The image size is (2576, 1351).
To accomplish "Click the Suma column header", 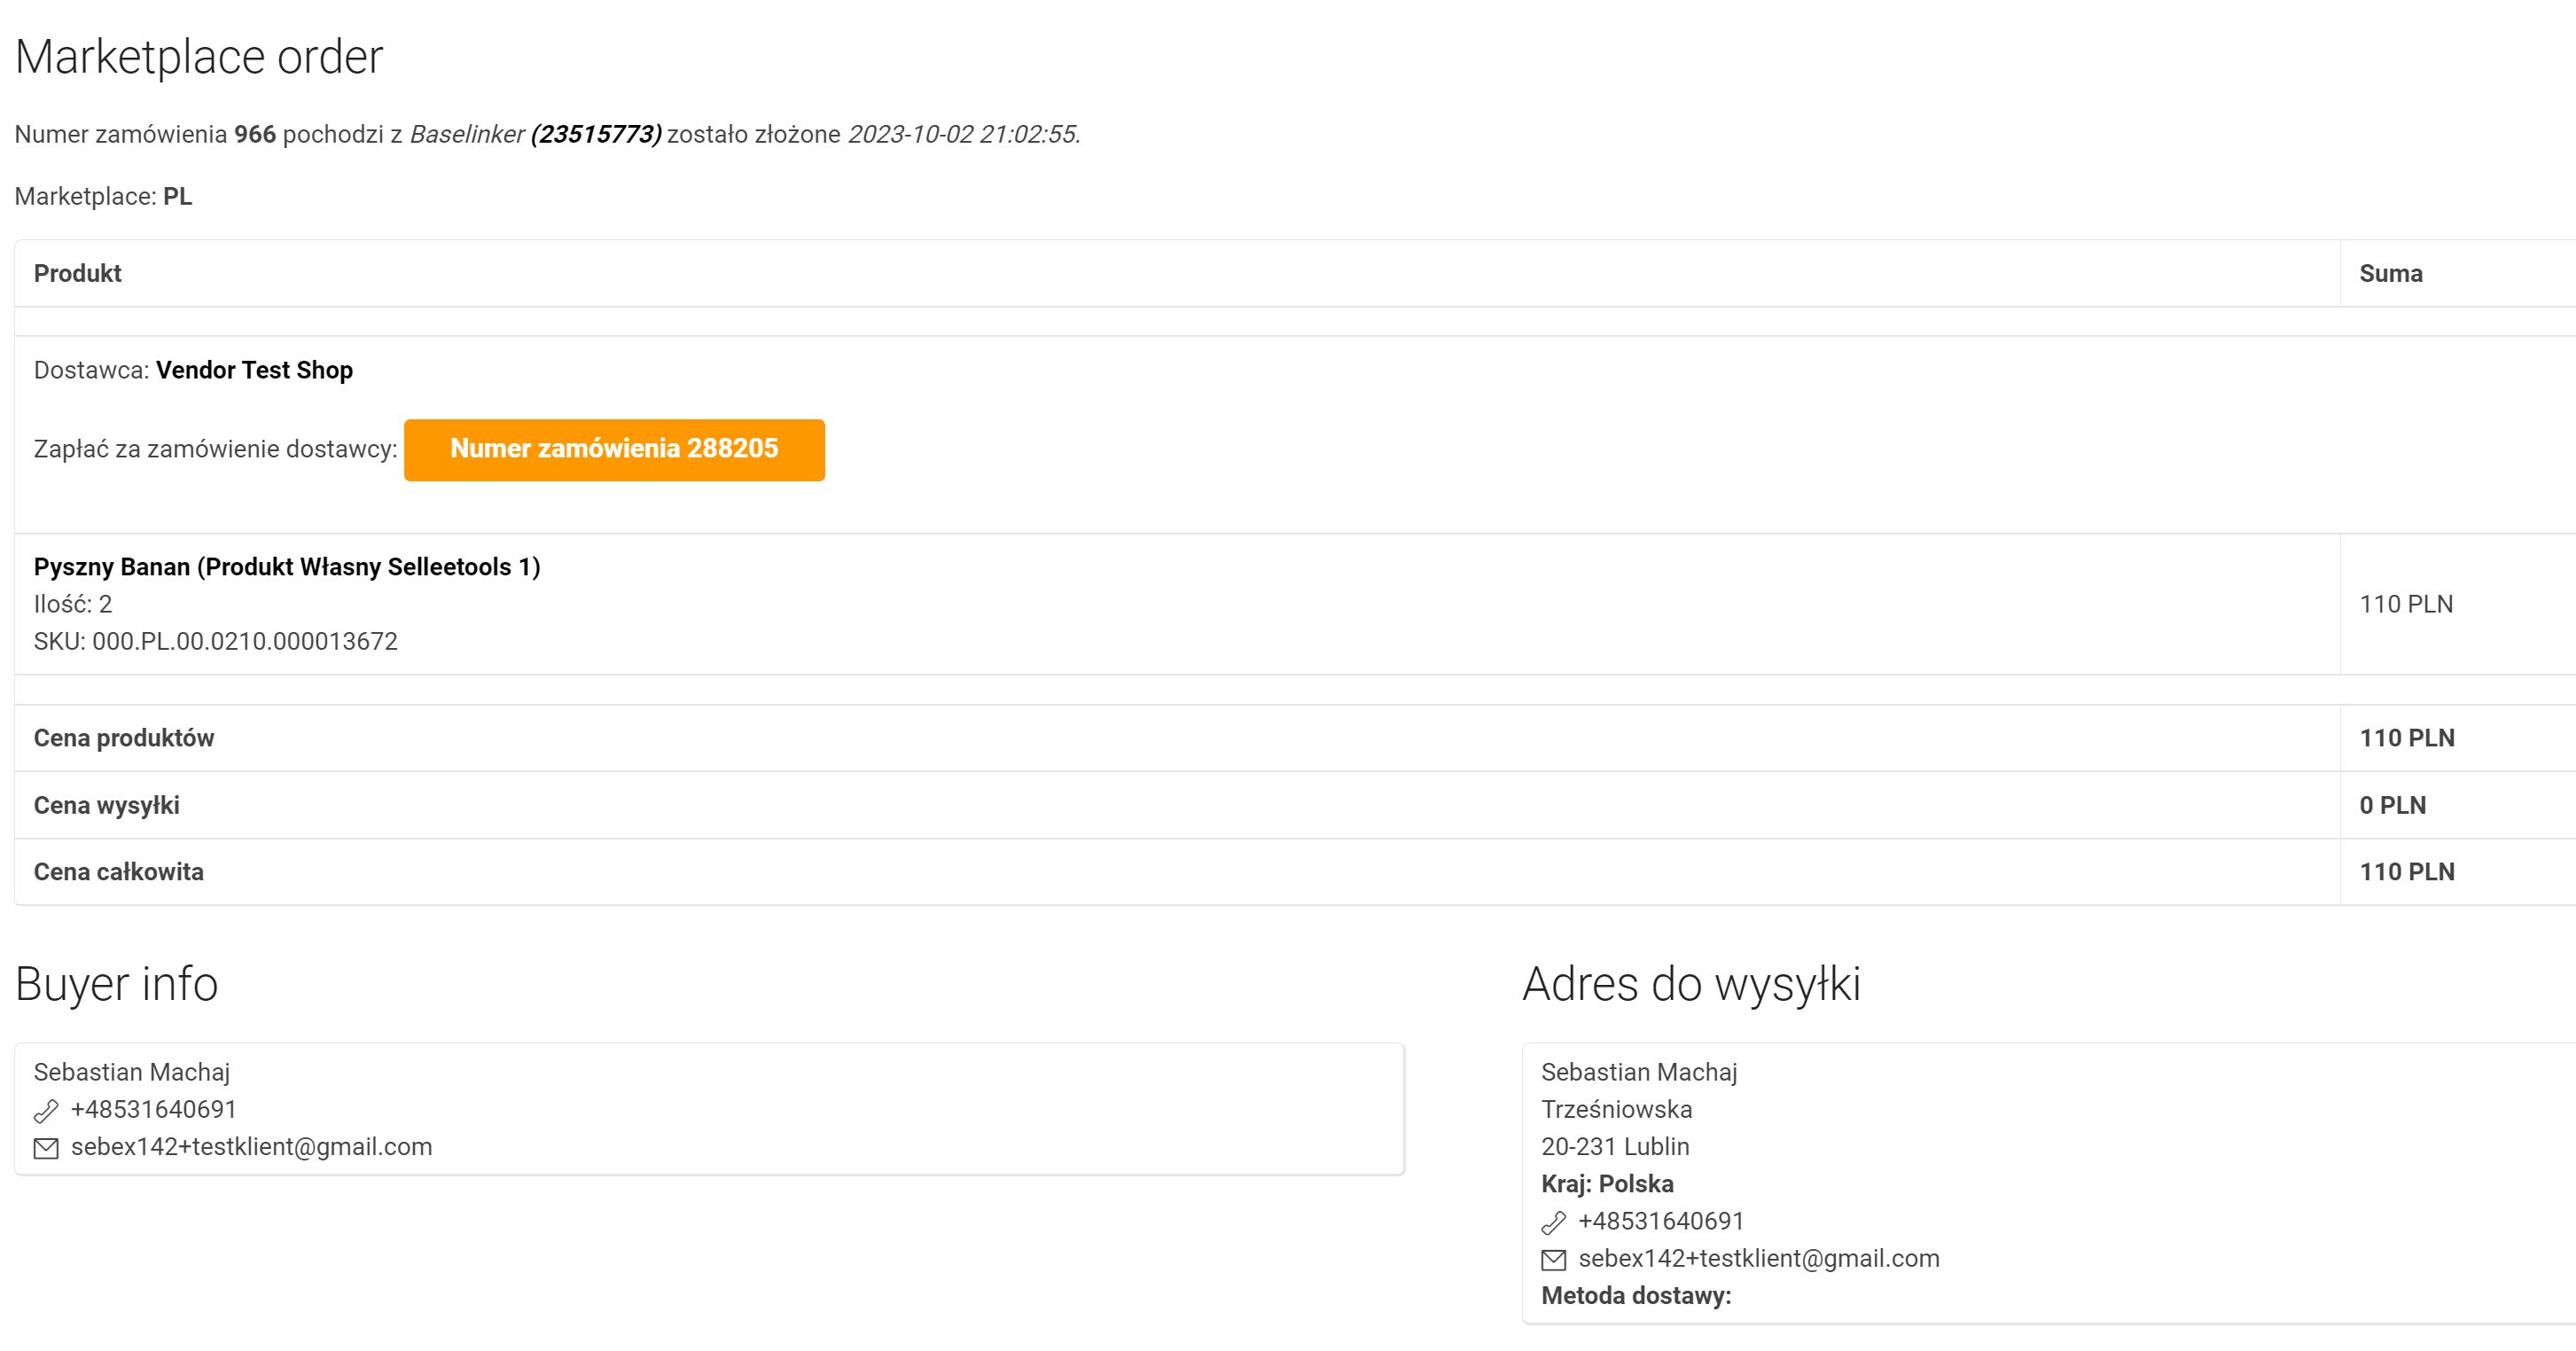I will point(2390,274).
